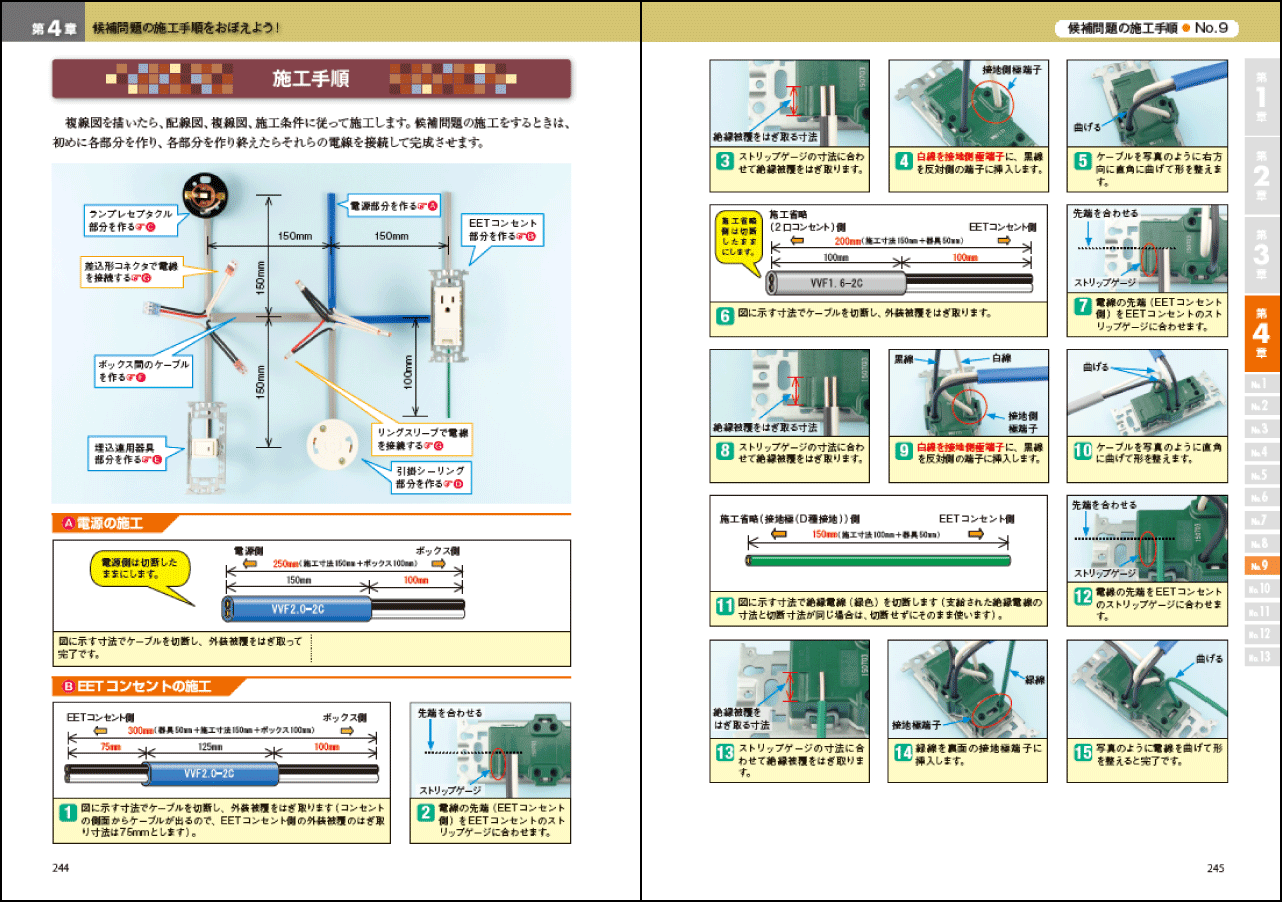The height and width of the screenshot is (902, 1282).
Task: Click the step 1 number badge
Action: (x=65, y=814)
